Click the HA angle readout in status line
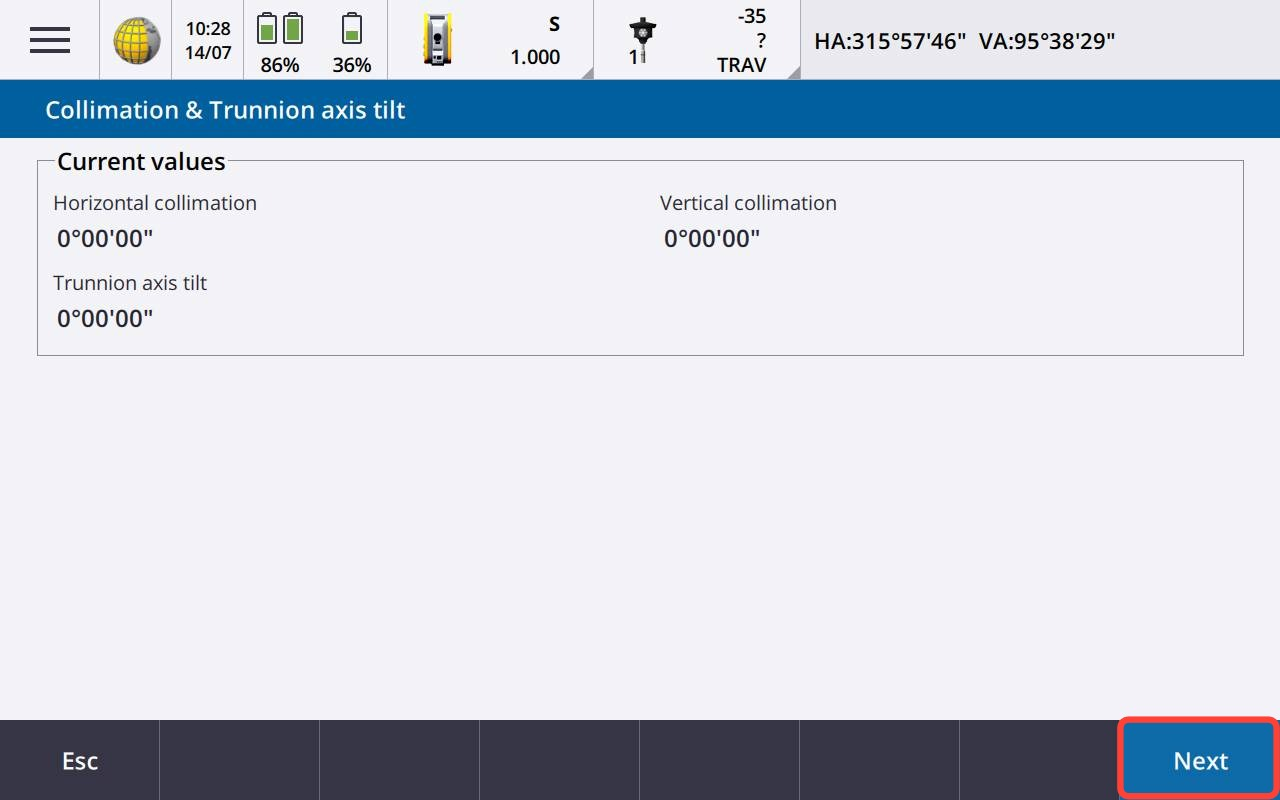The image size is (1280, 800). tap(889, 41)
